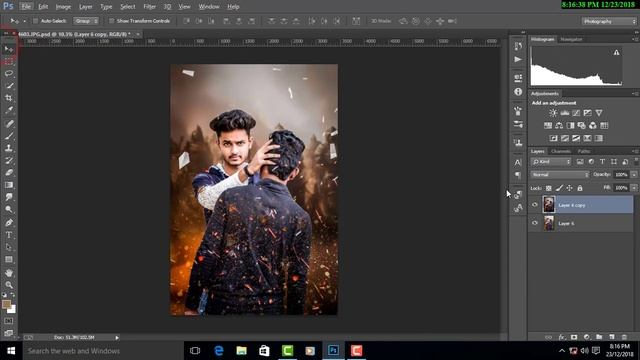Open the Filter menu
The width and height of the screenshot is (640, 360).
coord(149,7)
